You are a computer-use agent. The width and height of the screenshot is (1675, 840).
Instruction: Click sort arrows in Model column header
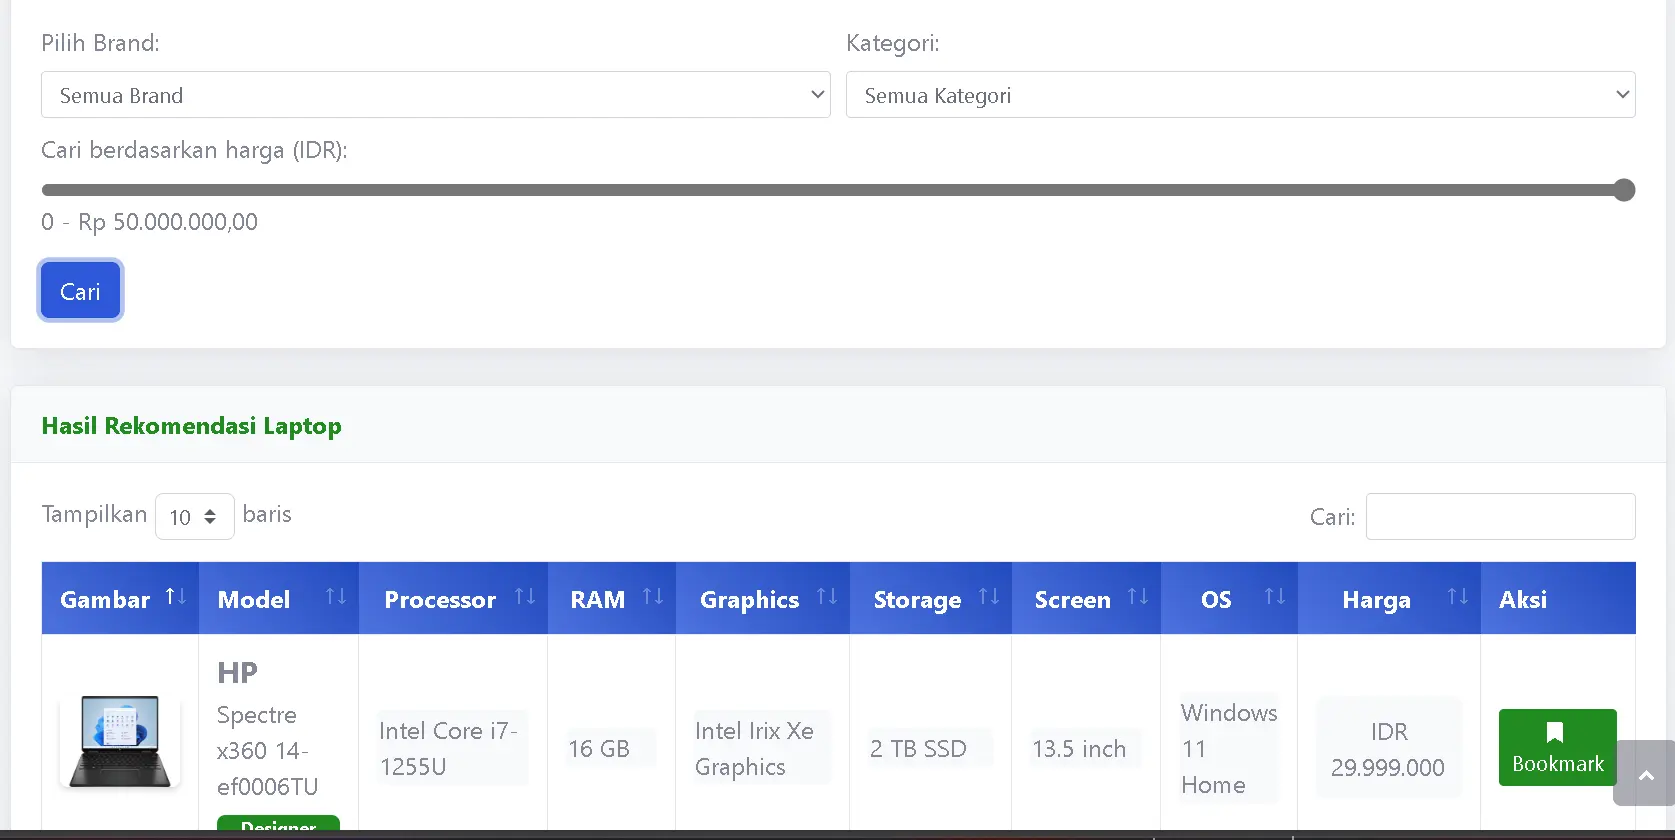click(x=336, y=597)
